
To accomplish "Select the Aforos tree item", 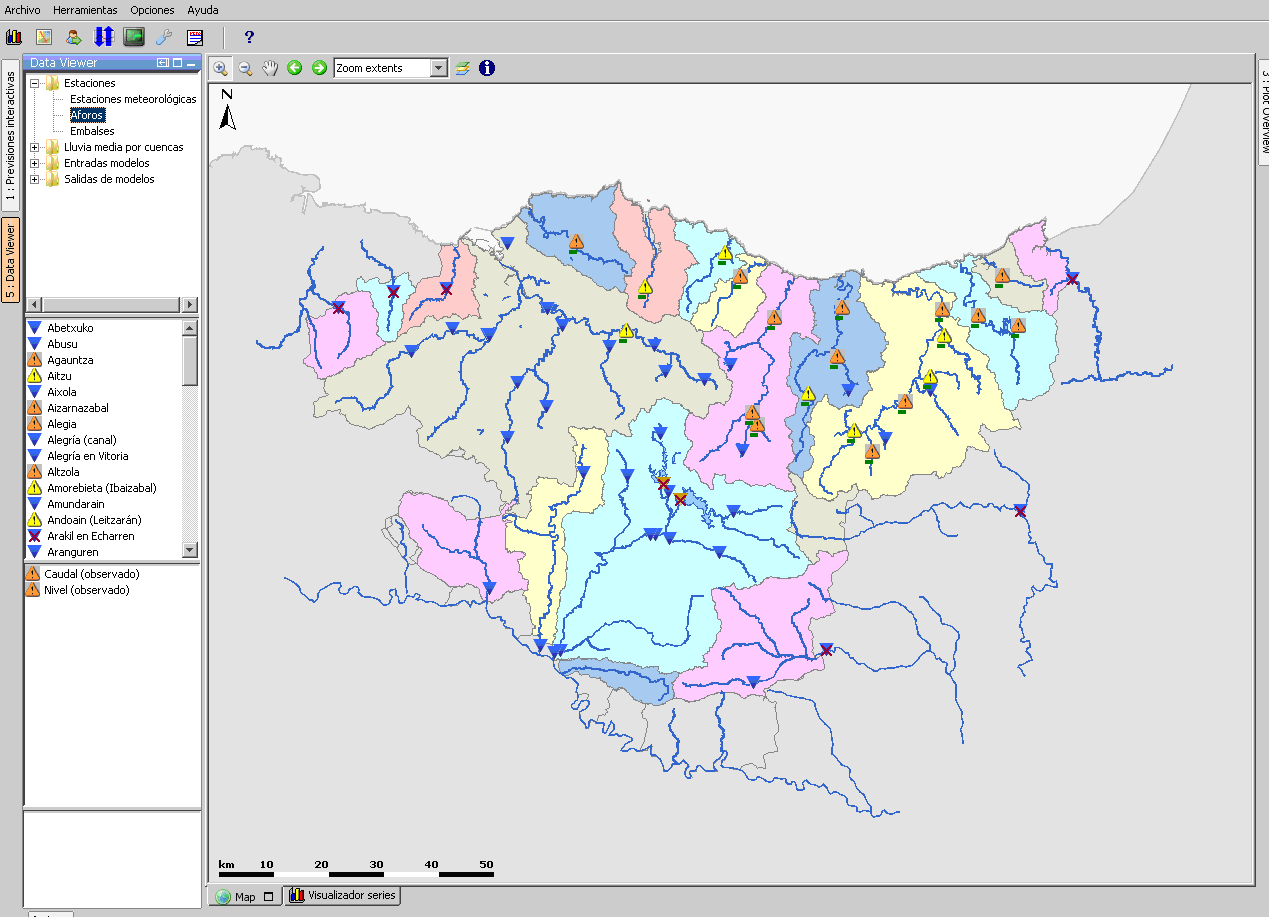I will 87,115.
